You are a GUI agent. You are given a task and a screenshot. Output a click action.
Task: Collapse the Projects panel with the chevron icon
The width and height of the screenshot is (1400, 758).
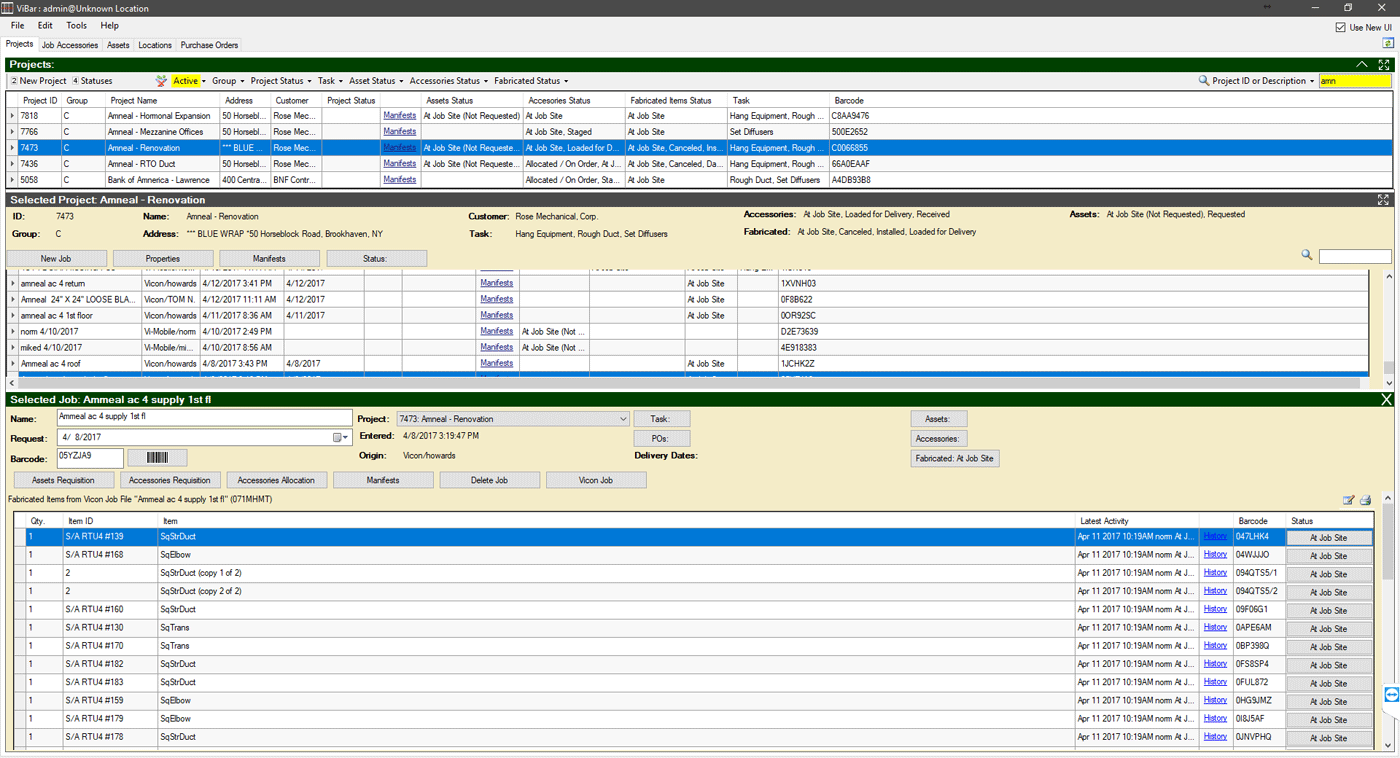click(1362, 63)
